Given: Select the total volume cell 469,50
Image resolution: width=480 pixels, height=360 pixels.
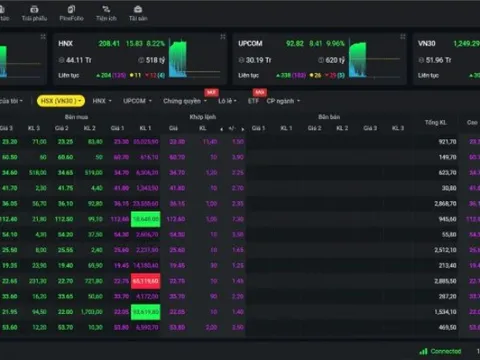Looking at the screenshot, I should (447, 327).
